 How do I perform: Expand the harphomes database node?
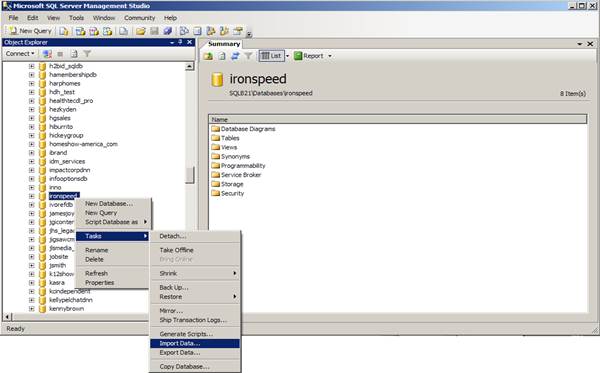point(31,83)
